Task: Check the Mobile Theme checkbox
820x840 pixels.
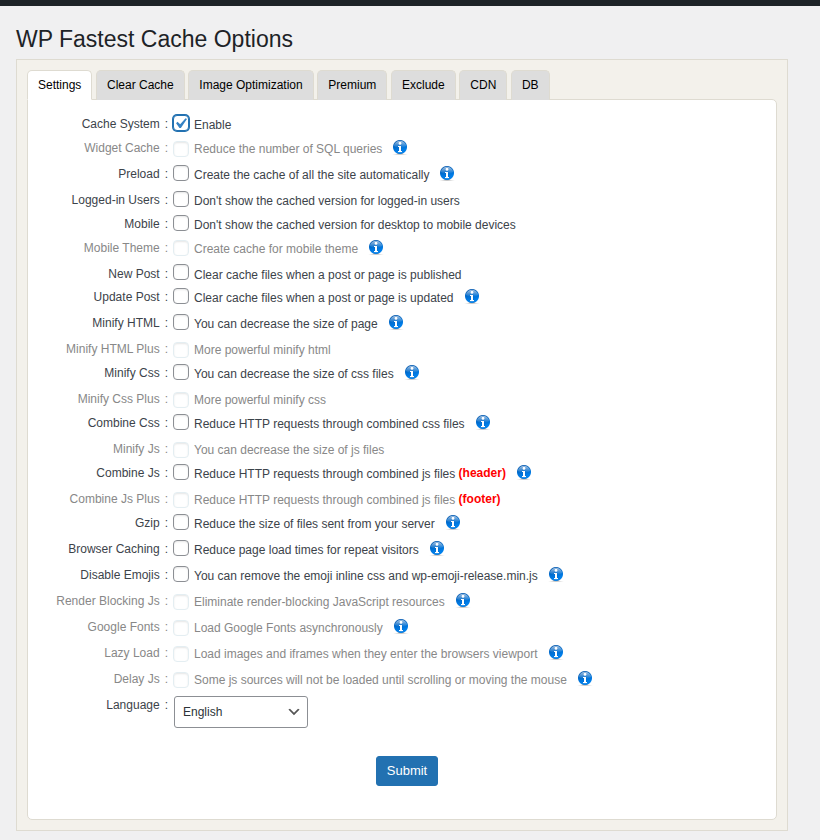Action: point(181,249)
